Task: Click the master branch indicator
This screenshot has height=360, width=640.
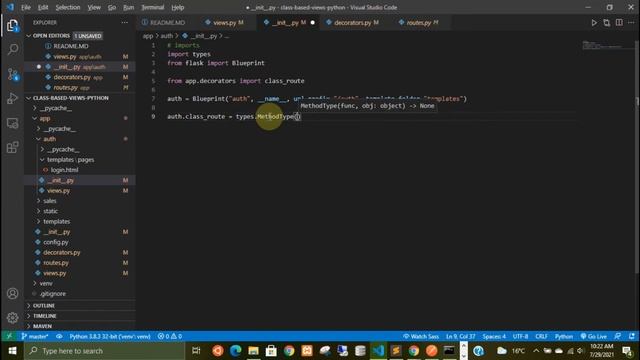Action: pyautogui.click(x=35, y=336)
